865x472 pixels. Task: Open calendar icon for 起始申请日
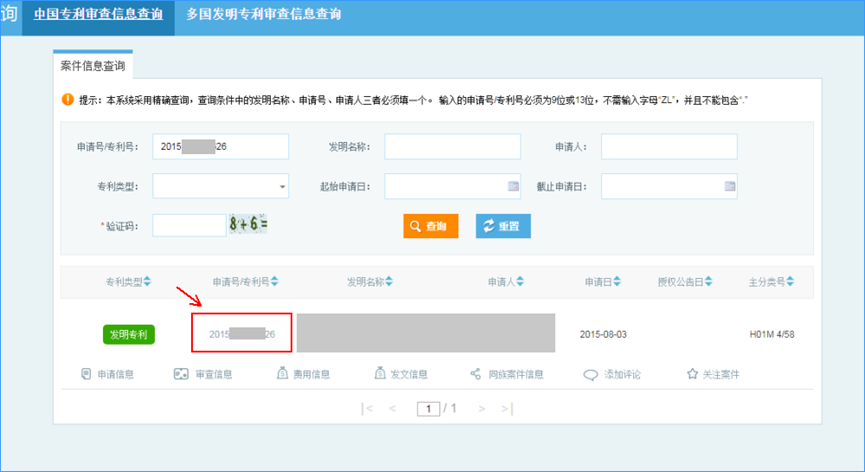pyautogui.click(x=513, y=186)
